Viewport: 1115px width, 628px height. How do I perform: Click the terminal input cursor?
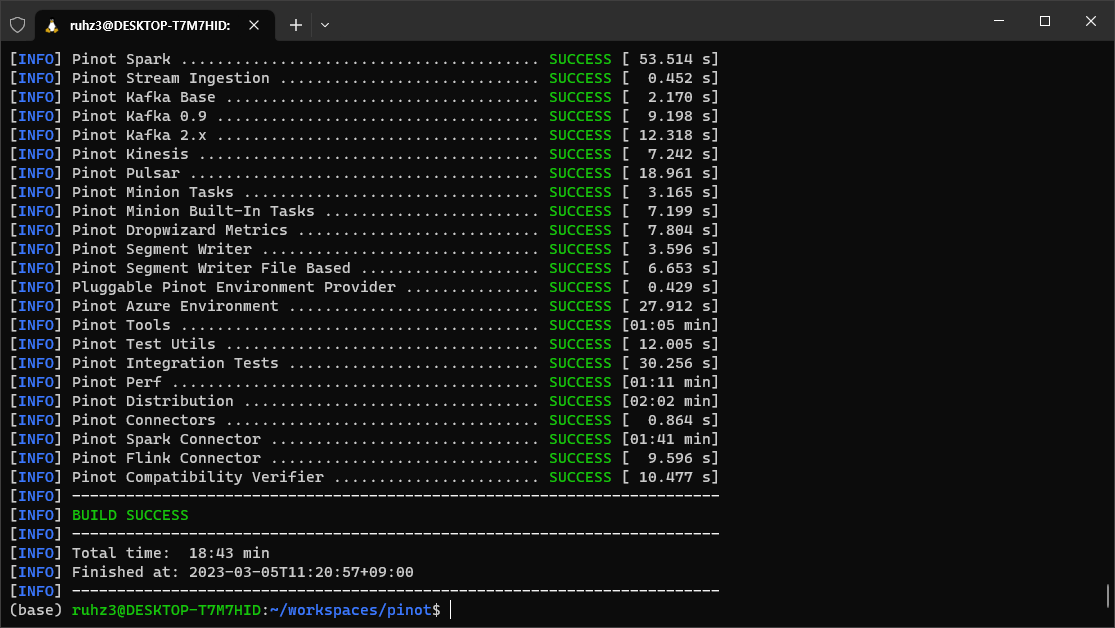click(x=451, y=610)
